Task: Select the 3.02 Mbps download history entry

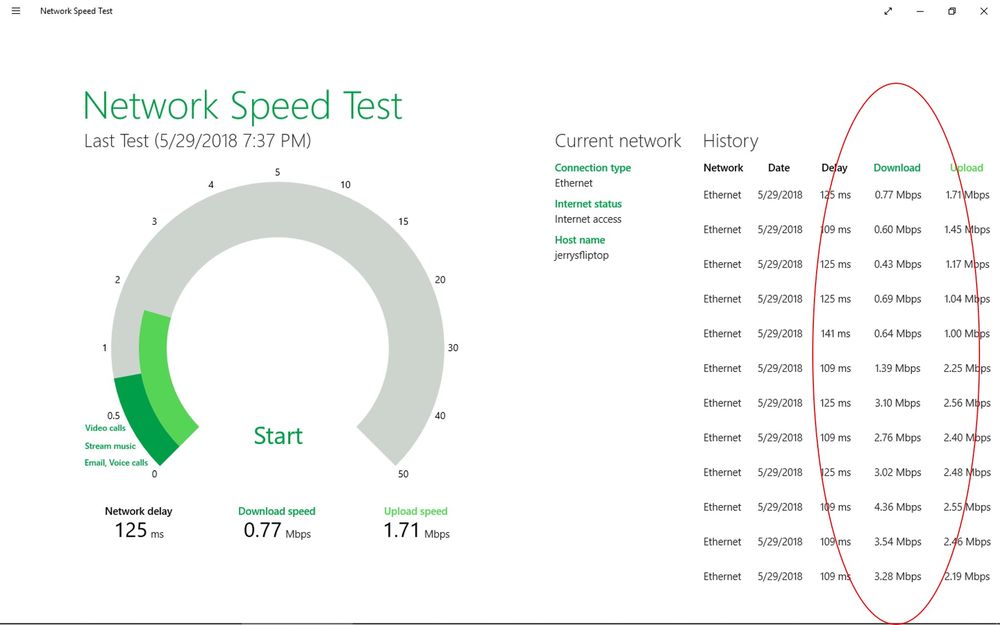Action: (x=897, y=473)
